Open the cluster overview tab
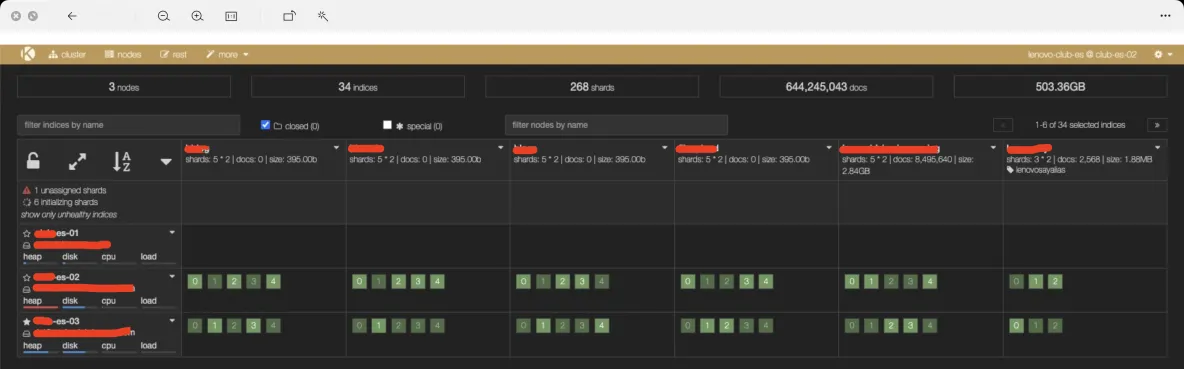Viewport: 1184px width, 369px height. [x=67, y=54]
